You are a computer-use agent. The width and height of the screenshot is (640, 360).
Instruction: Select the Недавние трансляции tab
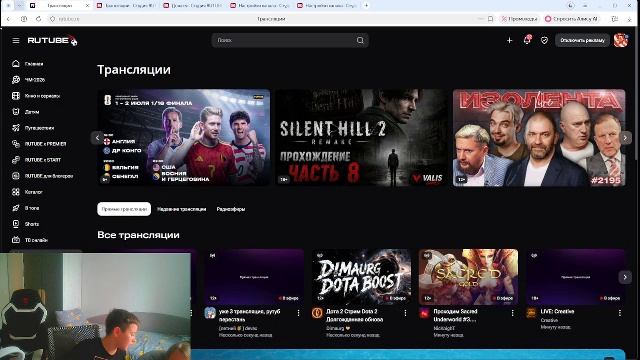182,209
